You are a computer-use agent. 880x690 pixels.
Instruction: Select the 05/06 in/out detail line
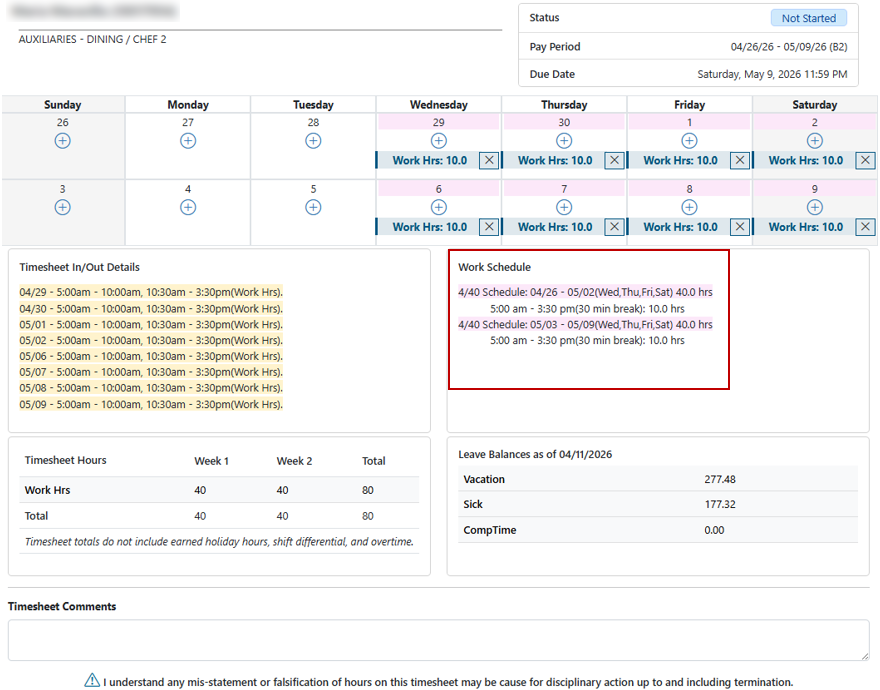pos(151,356)
